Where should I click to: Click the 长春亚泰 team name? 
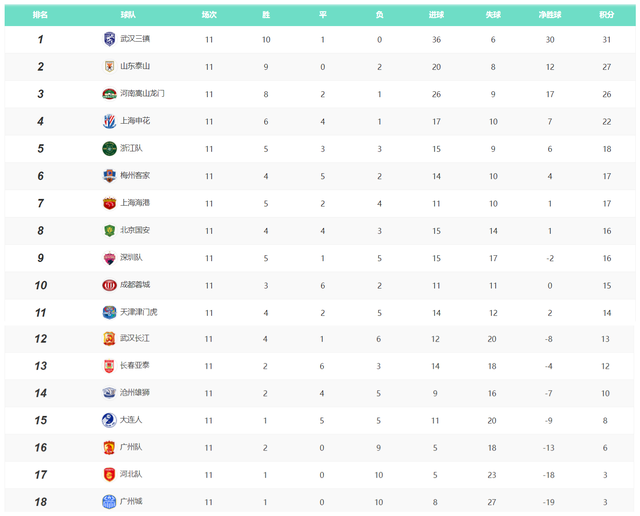(x=134, y=366)
